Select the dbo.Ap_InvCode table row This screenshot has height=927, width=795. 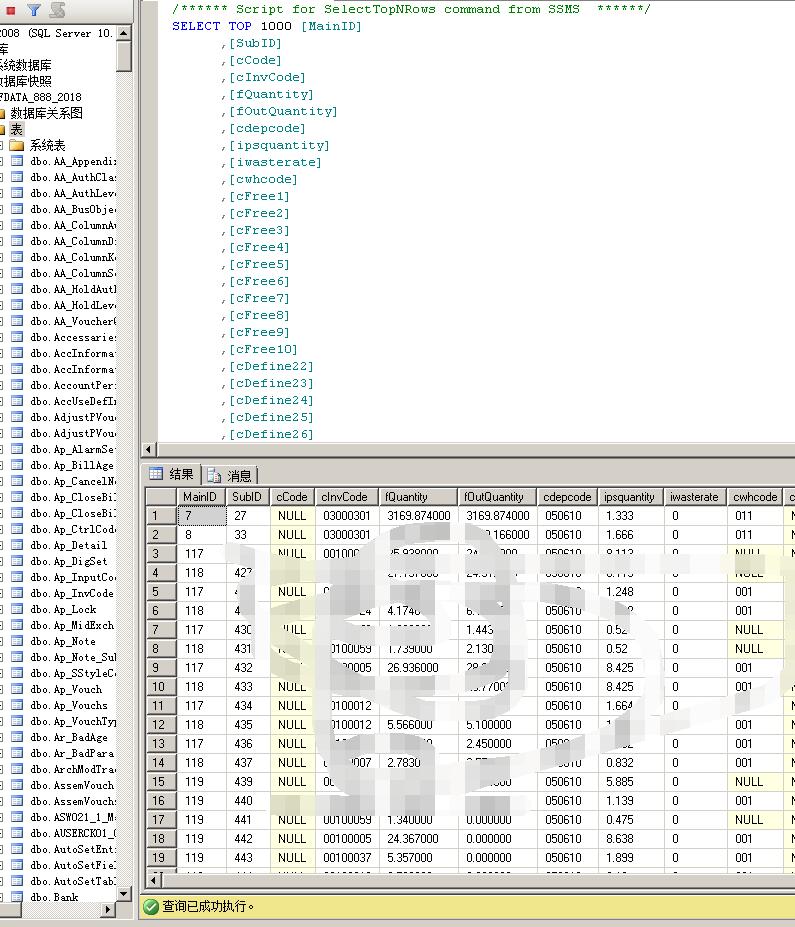tap(72, 593)
